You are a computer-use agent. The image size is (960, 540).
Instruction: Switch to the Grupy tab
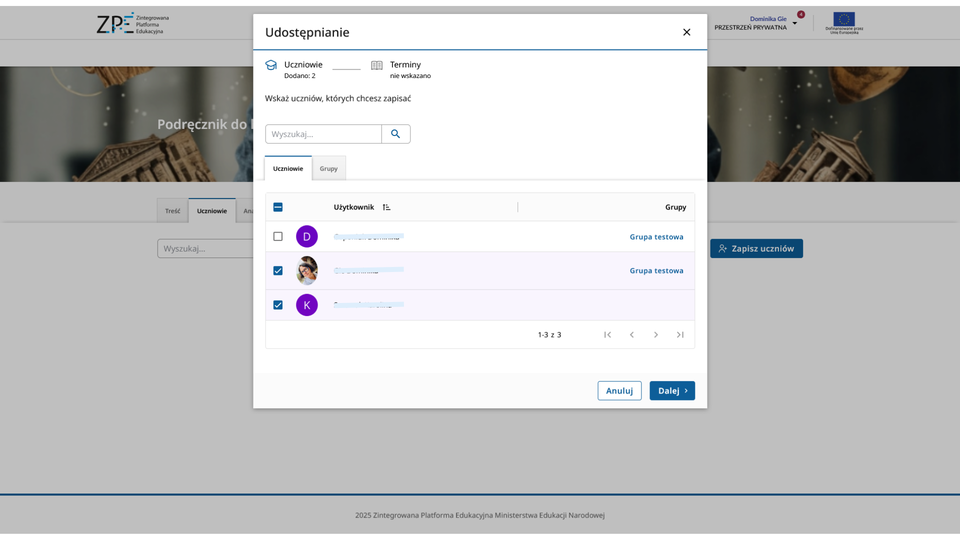329,168
